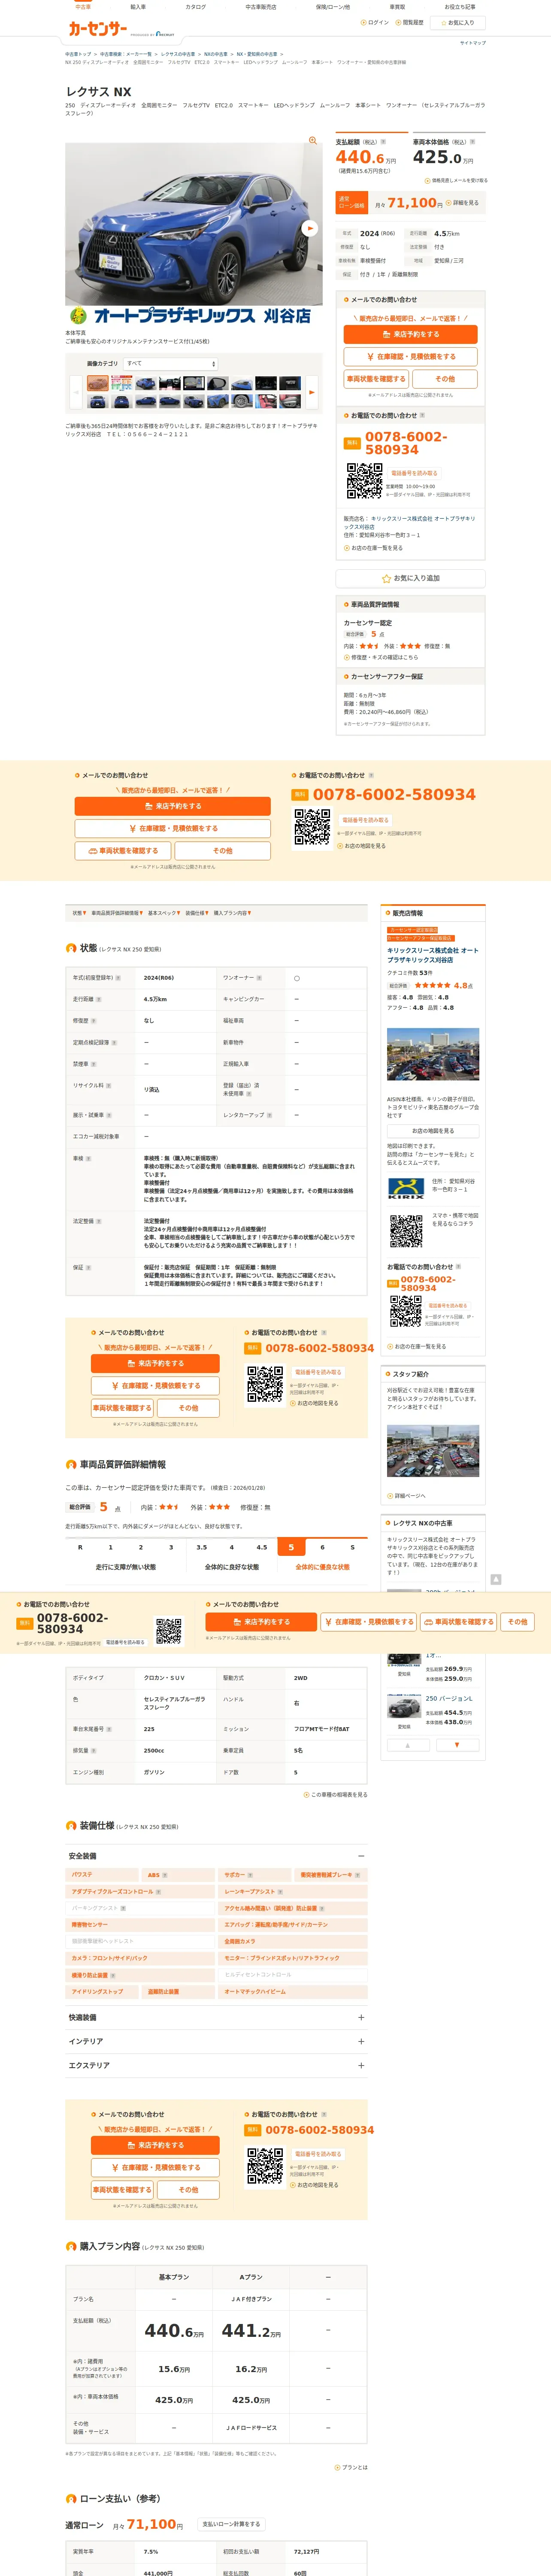Click the フロアMTモード付8AT transmission value
Screen dimensions: 551x2576
click(x=321, y=1729)
